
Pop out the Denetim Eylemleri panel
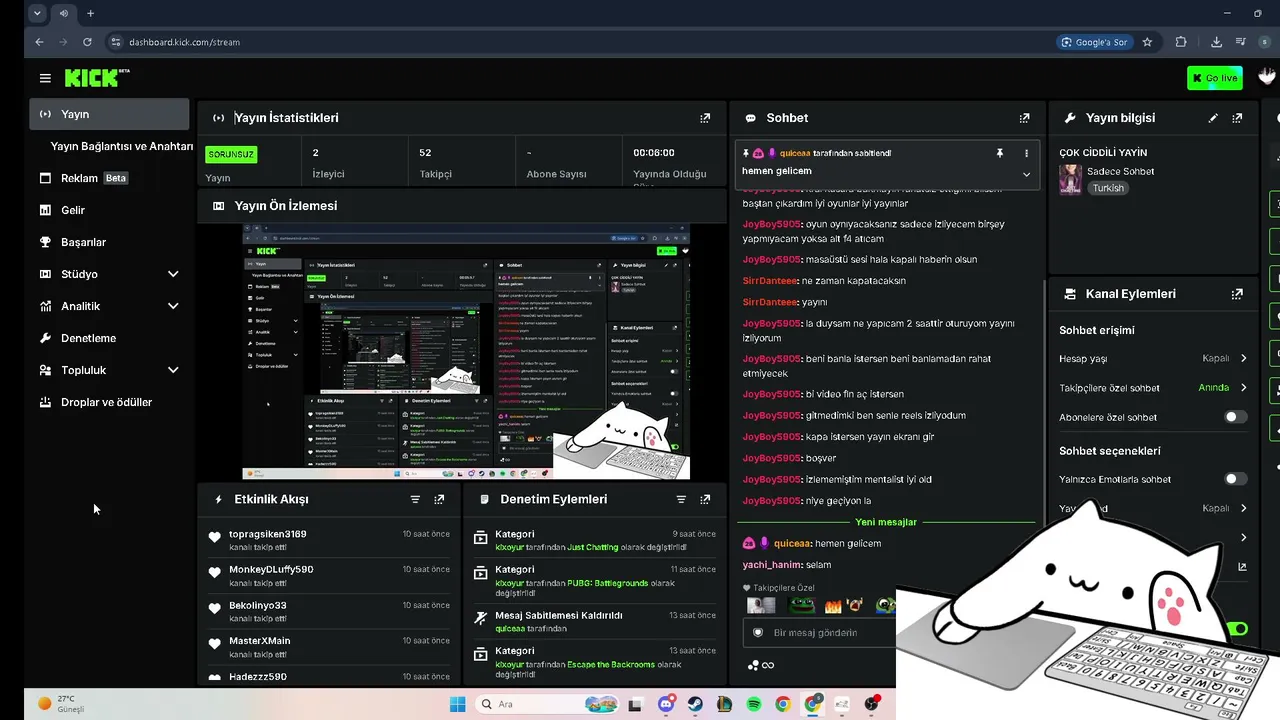(x=705, y=499)
